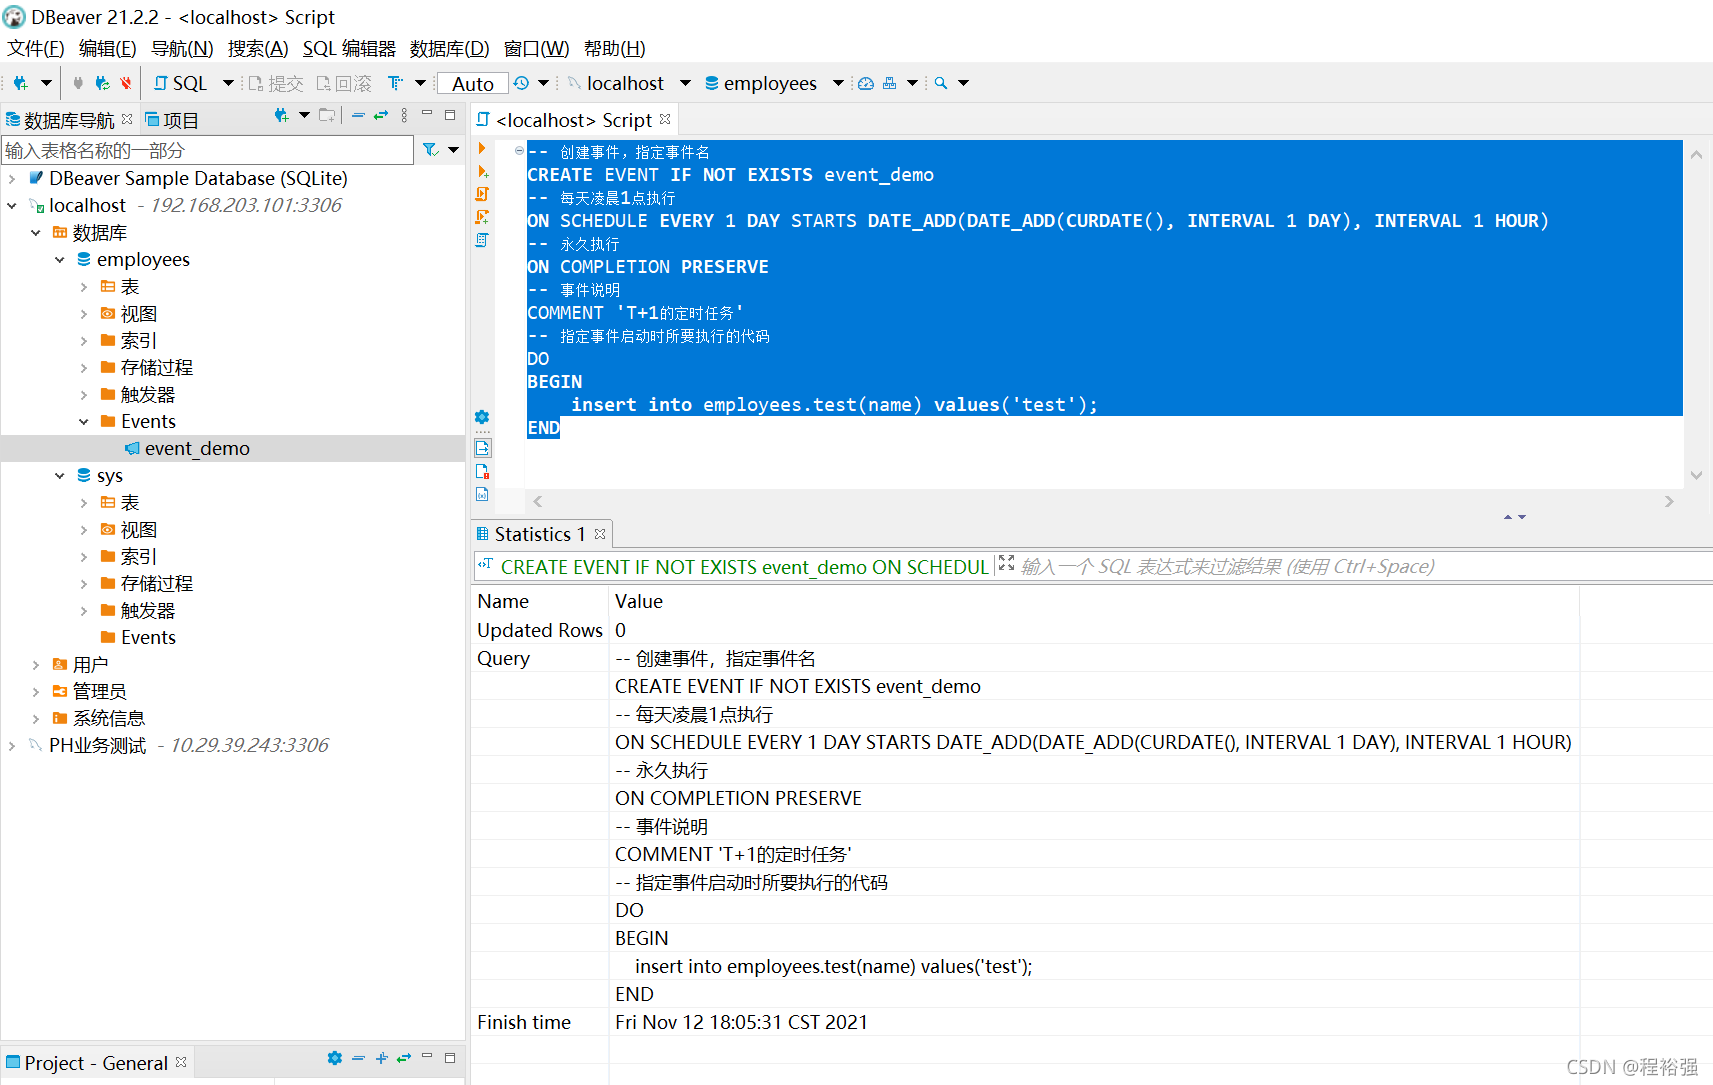Open the employees active database selector
Image resolution: width=1713 pixels, height=1085 pixels.
click(x=774, y=83)
